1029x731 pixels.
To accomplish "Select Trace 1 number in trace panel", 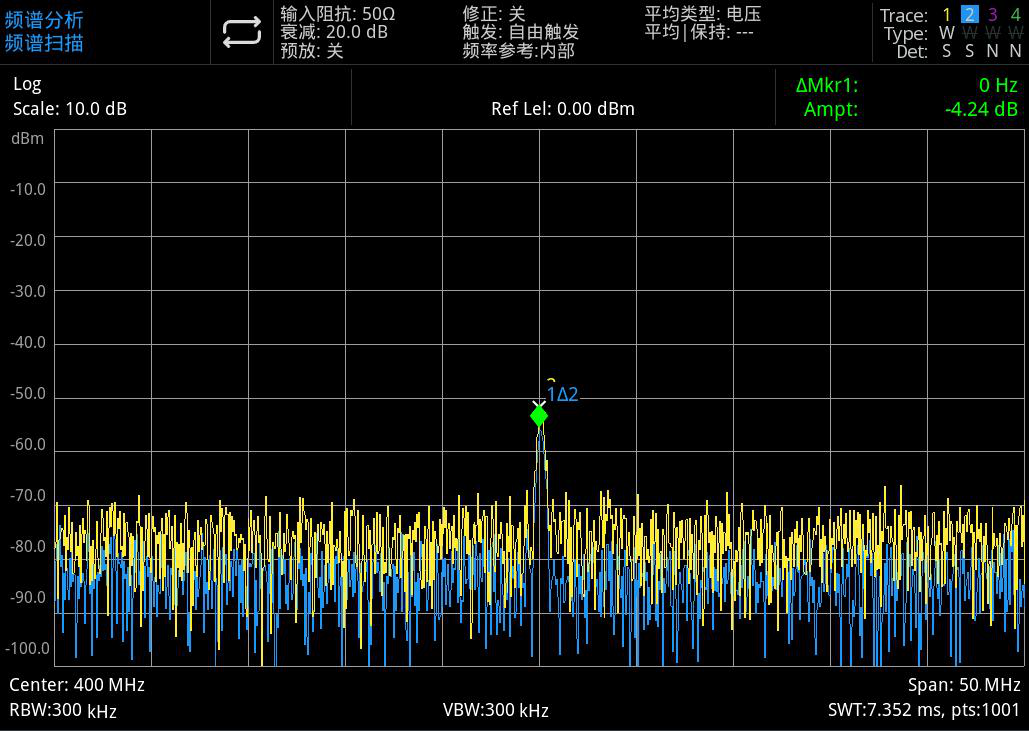I will tap(946, 14).
